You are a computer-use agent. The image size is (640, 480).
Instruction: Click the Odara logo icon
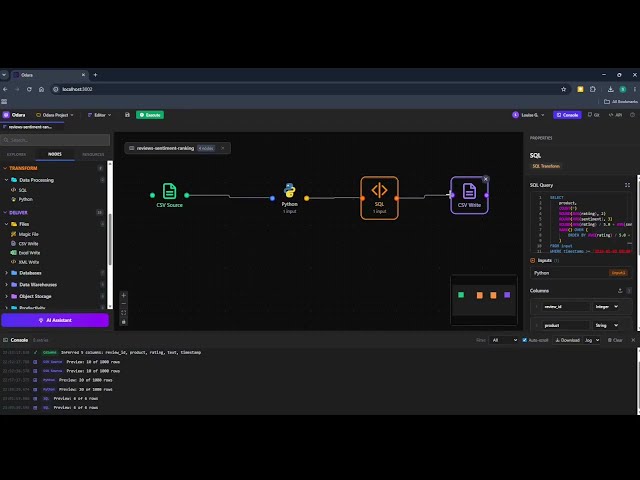pyautogui.click(x=6, y=115)
